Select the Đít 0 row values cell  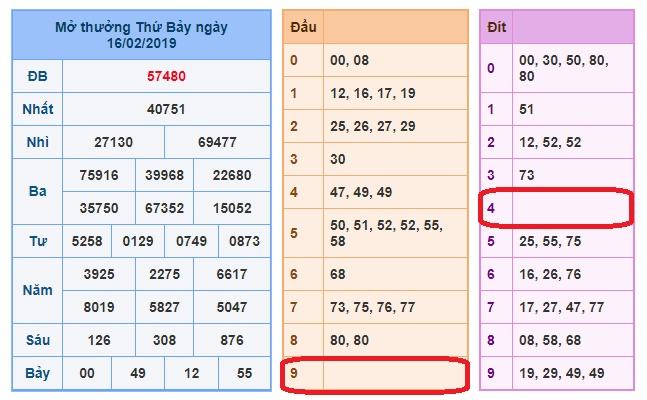pyautogui.click(x=572, y=69)
